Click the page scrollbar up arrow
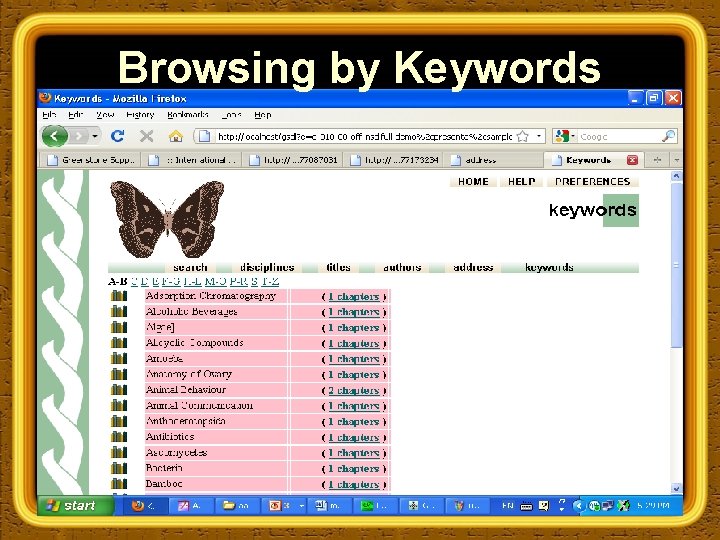This screenshot has height=540, width=720. point(676,176)
